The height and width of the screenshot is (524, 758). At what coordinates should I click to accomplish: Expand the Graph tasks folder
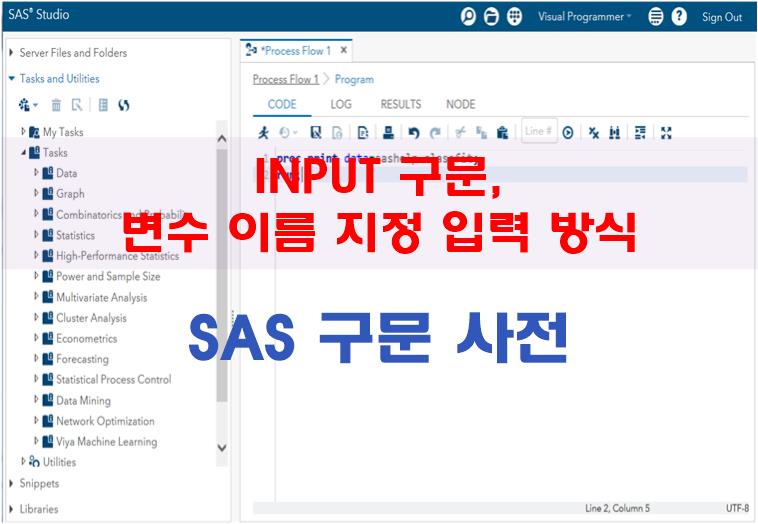pyautogui.click(x=36, y=193)
